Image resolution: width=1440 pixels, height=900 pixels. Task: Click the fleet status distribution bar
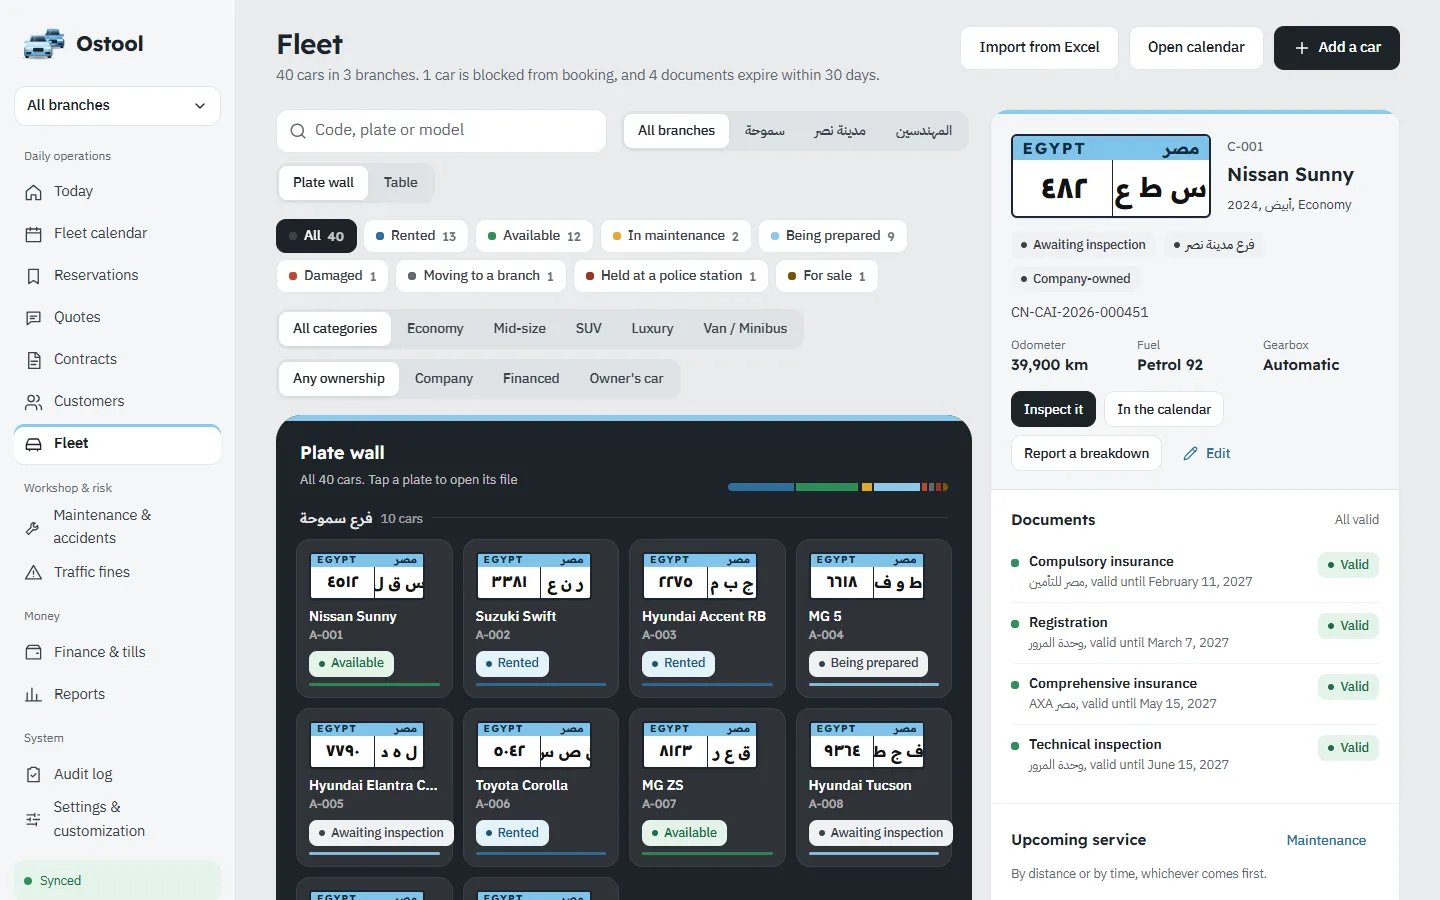point(838,488)
